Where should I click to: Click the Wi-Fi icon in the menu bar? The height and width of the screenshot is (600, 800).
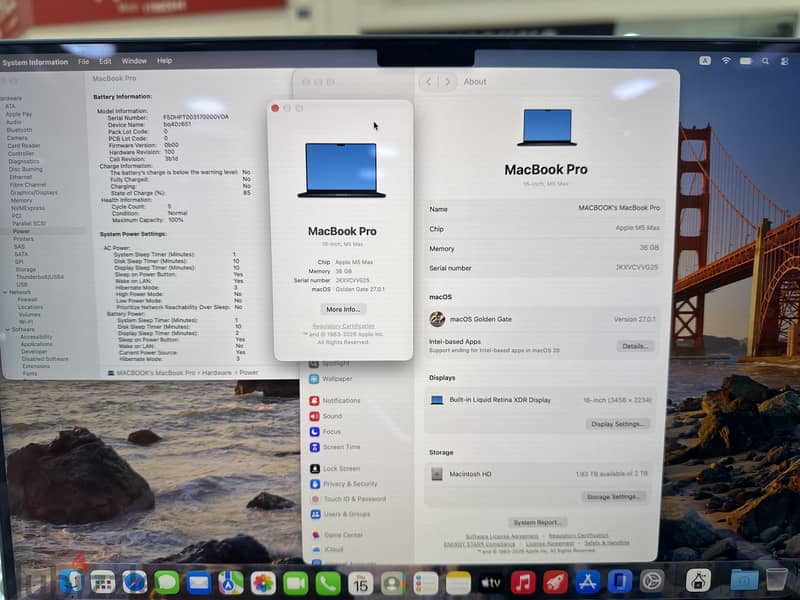pos(726,61)
